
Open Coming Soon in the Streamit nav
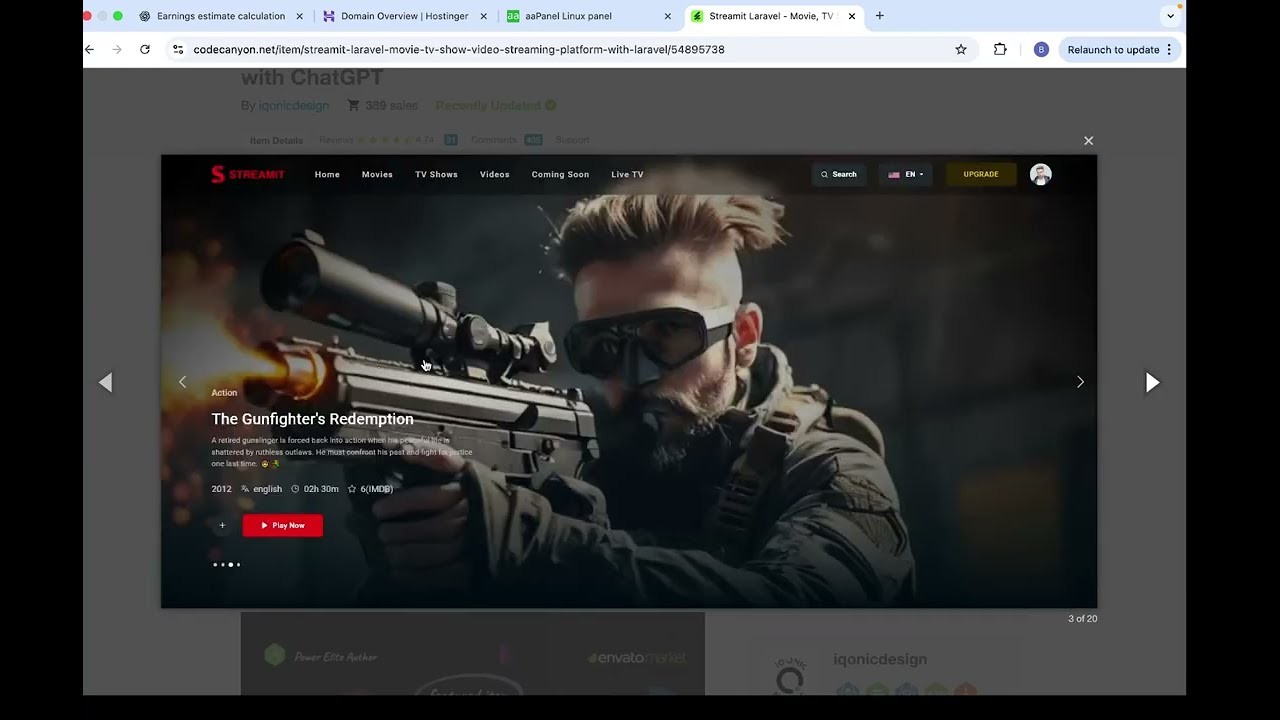(x=560, y=174)
